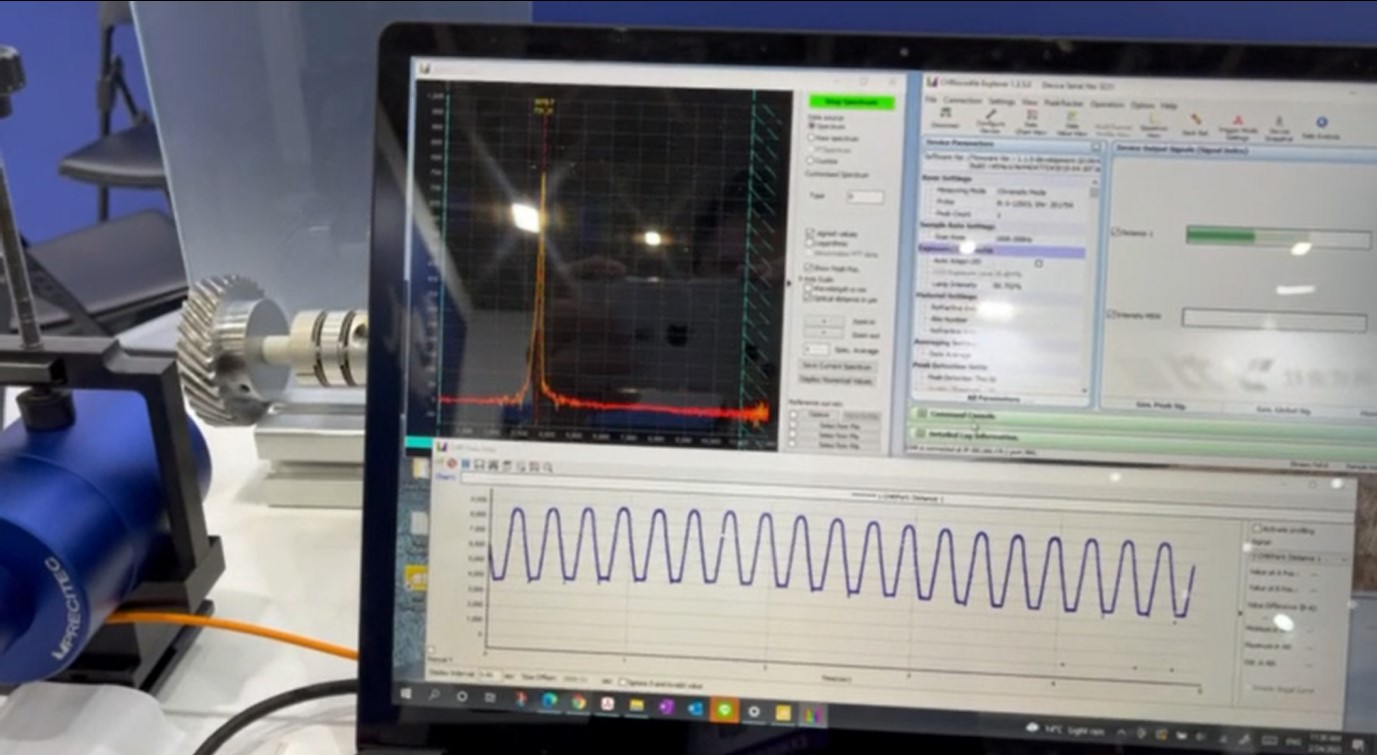Image resolution: width=1377 pixels, height=755 pixels.
Task: Open Windows Start menu
Action: click(406, 693)
